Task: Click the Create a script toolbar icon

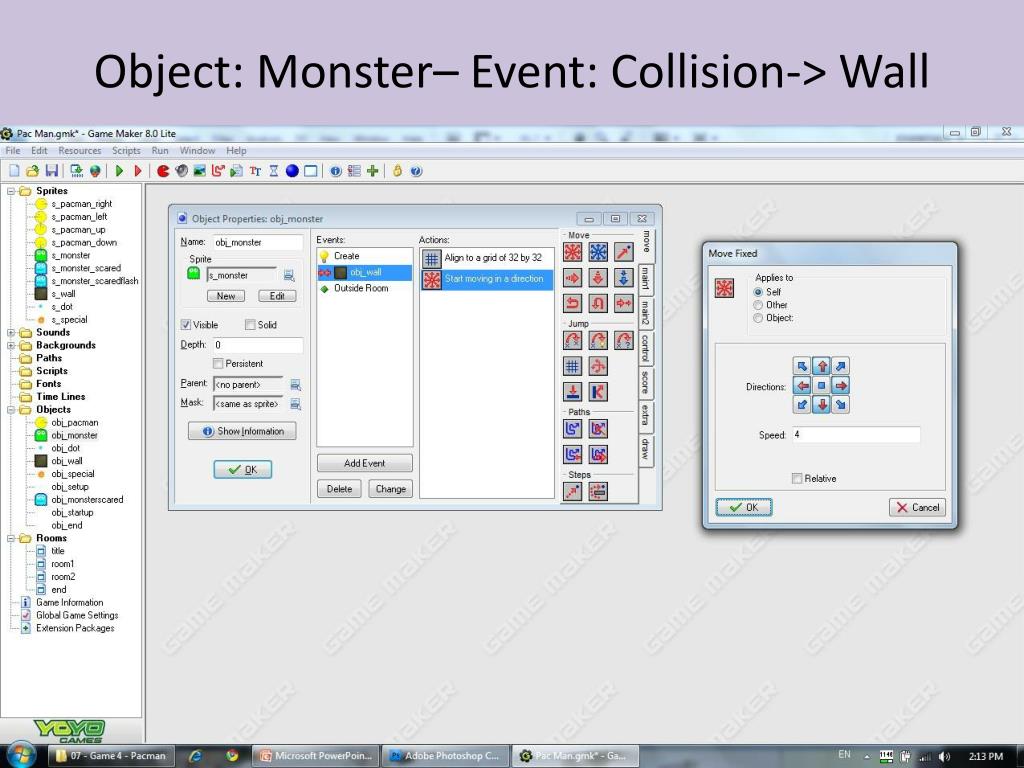Action: click(x=236, y=171)
